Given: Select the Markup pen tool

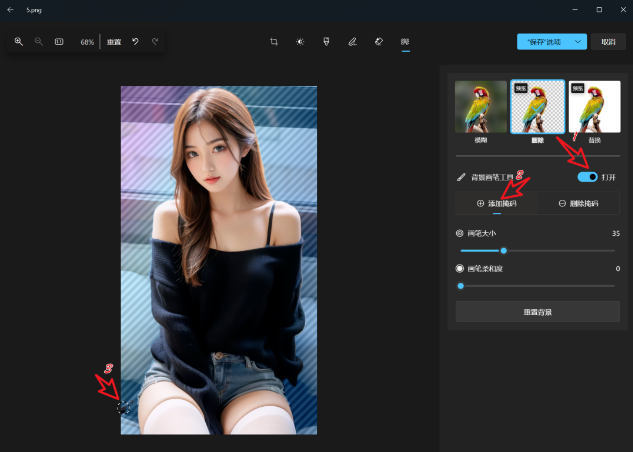Looking at the screenshot, I should [352, 42].
